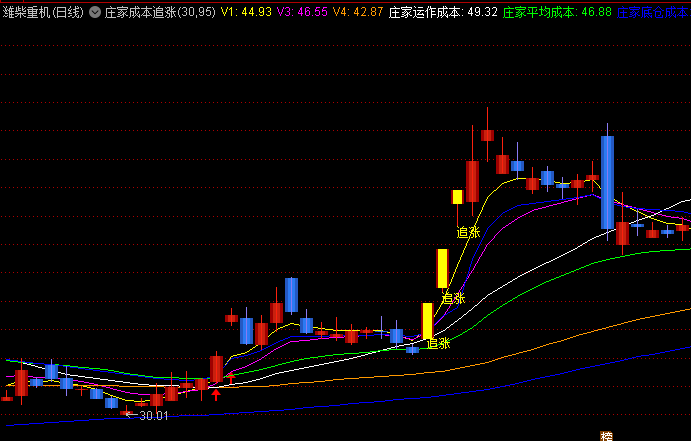Click the magenta V3: 46.55 readout
This screenshot has height=441, width=691.
click(302, 12)
